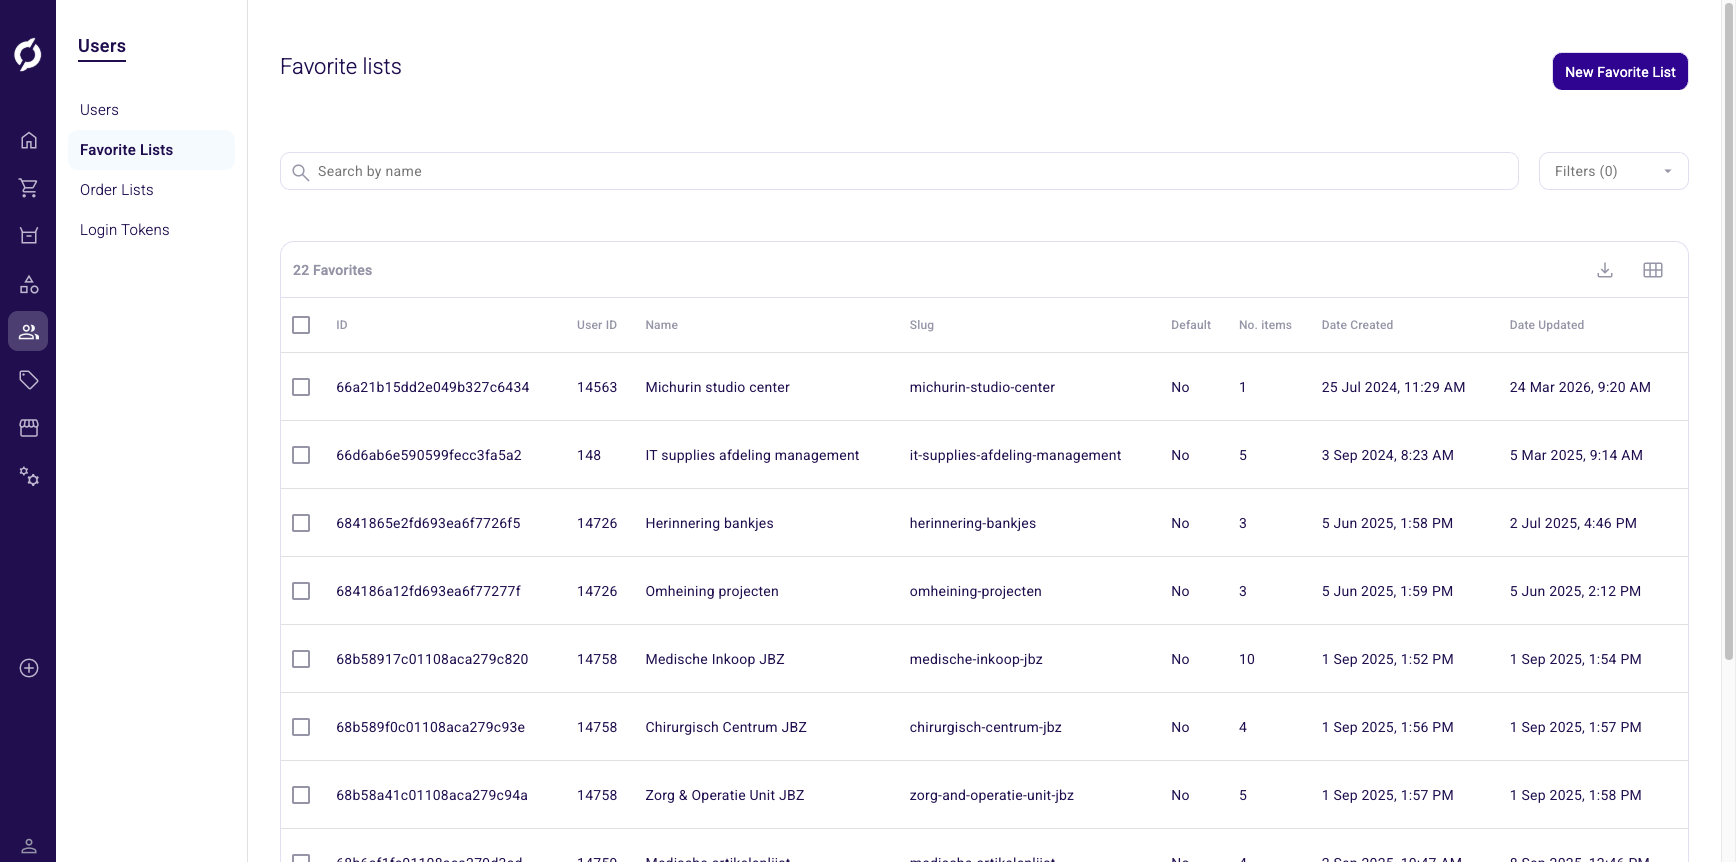Check the Michurin studio center row
Viewport: 1736px width, 862px height.
[301, 387]
